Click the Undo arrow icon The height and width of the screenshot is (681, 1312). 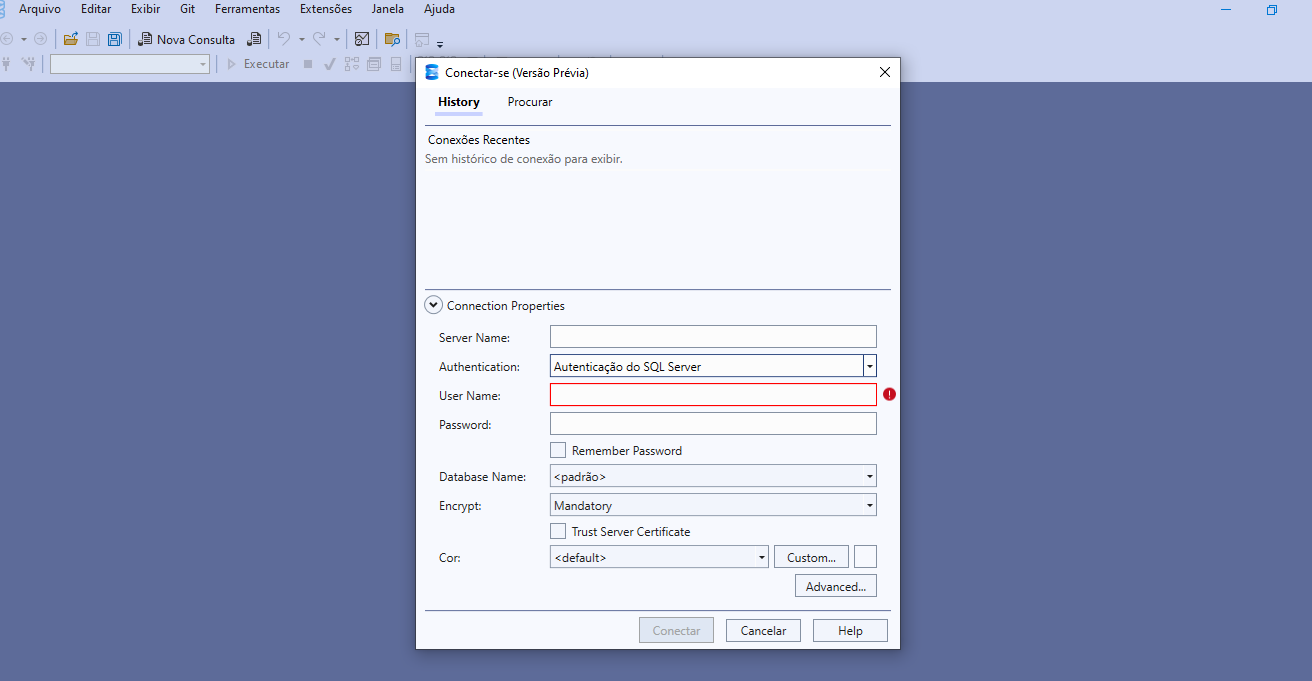[284, 39]
